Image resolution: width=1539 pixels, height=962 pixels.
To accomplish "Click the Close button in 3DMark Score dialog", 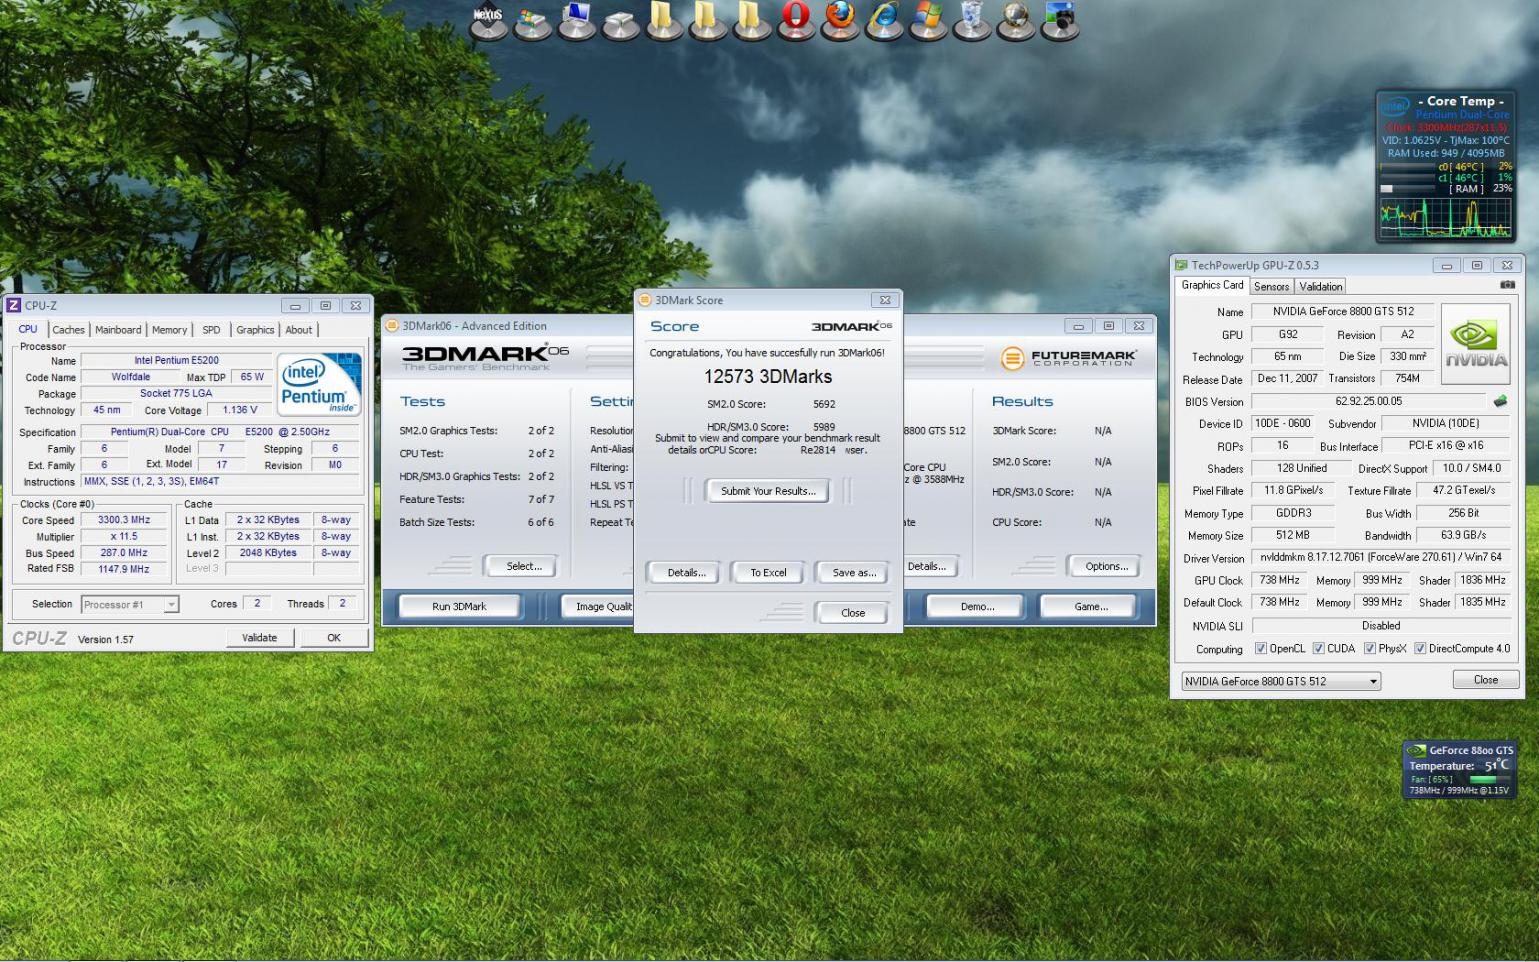I will tap(853, 613).
